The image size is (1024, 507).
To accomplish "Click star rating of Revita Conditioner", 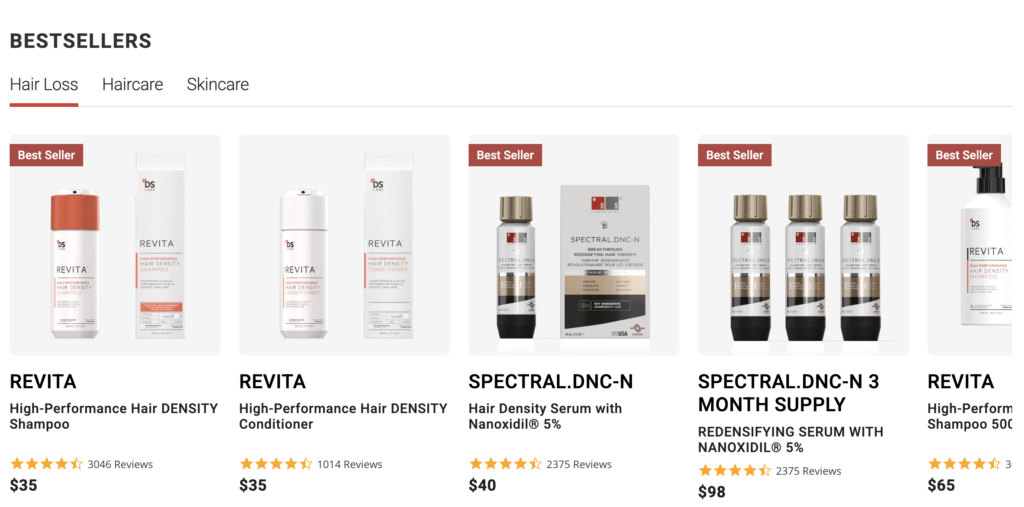I will coord(276,464).
